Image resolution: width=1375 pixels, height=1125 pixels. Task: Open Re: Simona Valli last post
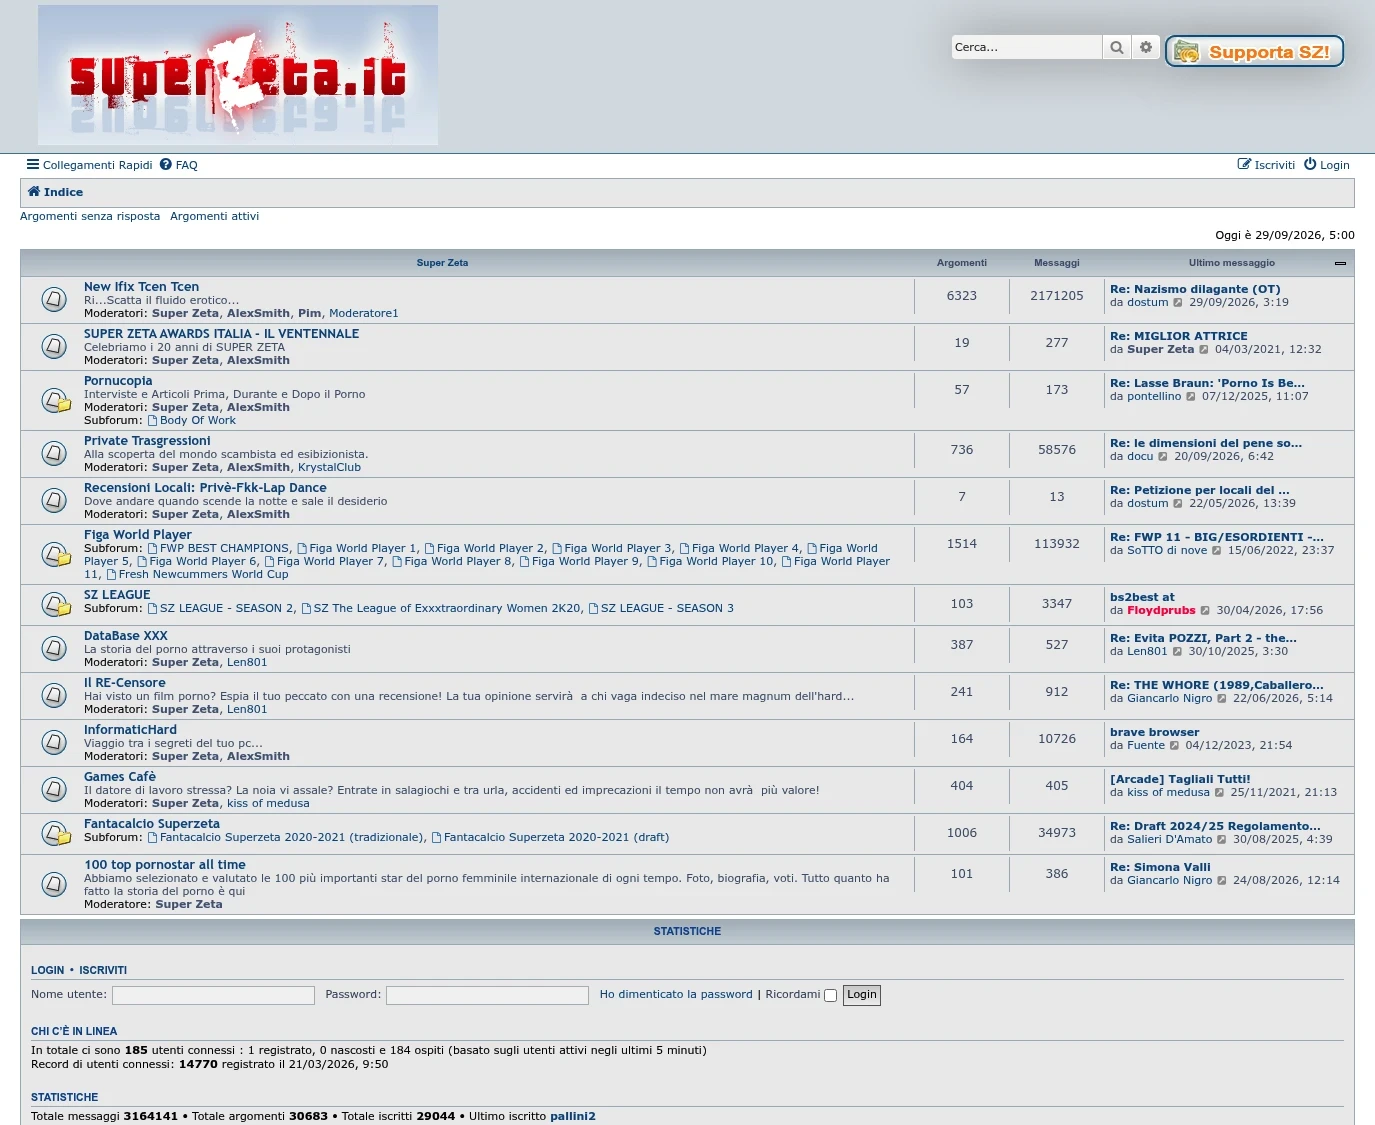click(x=1160, y=867)
